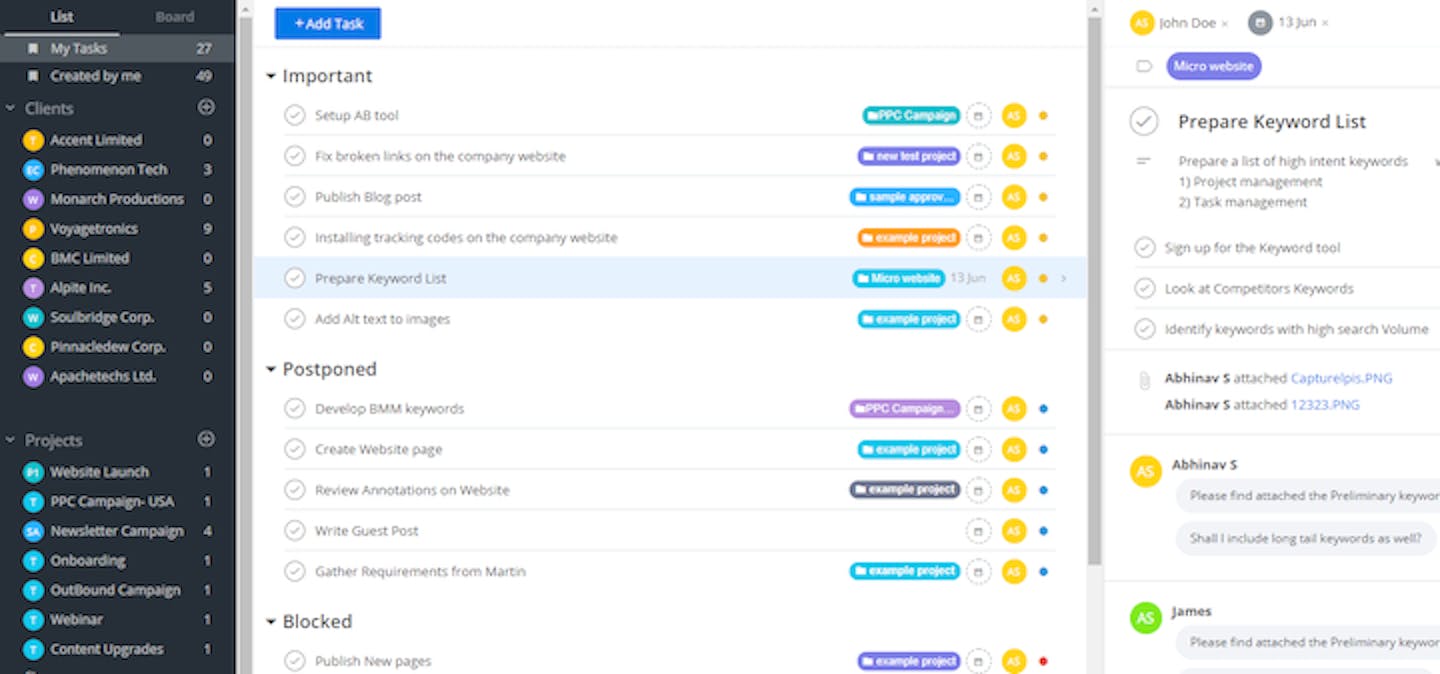The height and width of the screenshot is (674, 1440).
Task: Check off Prepare Keyword List in task list
Action: click(294, 278)
